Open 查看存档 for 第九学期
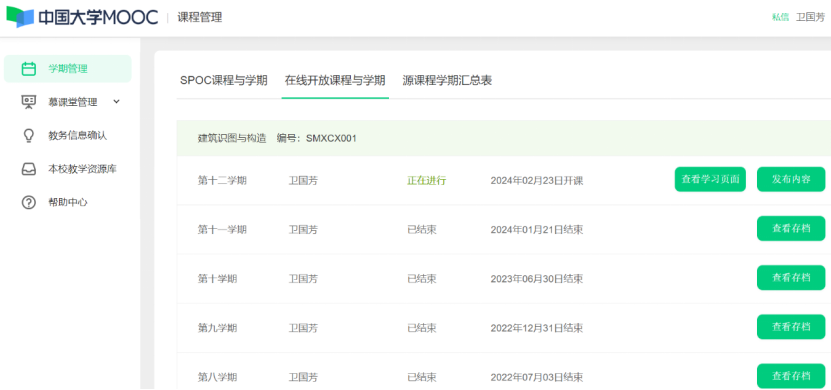Screen dimensions: 831x390 click(791, 327)
